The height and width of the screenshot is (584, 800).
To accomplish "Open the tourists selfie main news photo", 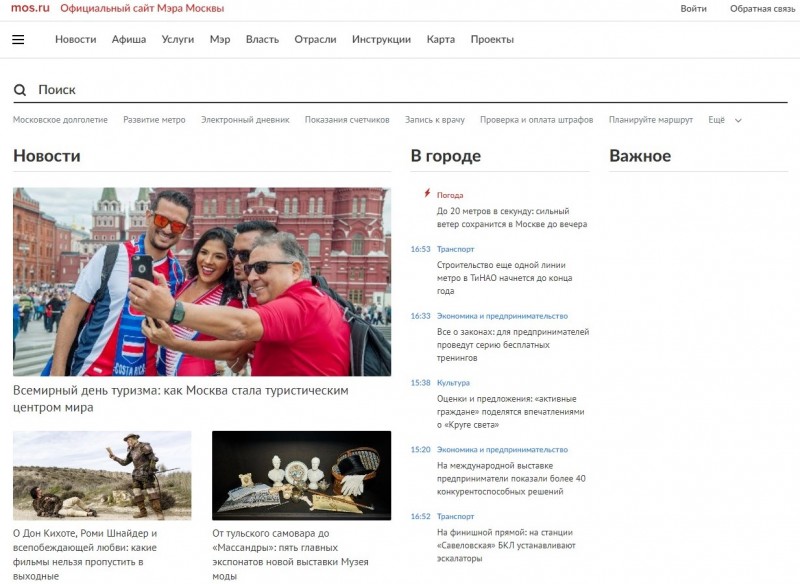I will [x=202, y=282].
